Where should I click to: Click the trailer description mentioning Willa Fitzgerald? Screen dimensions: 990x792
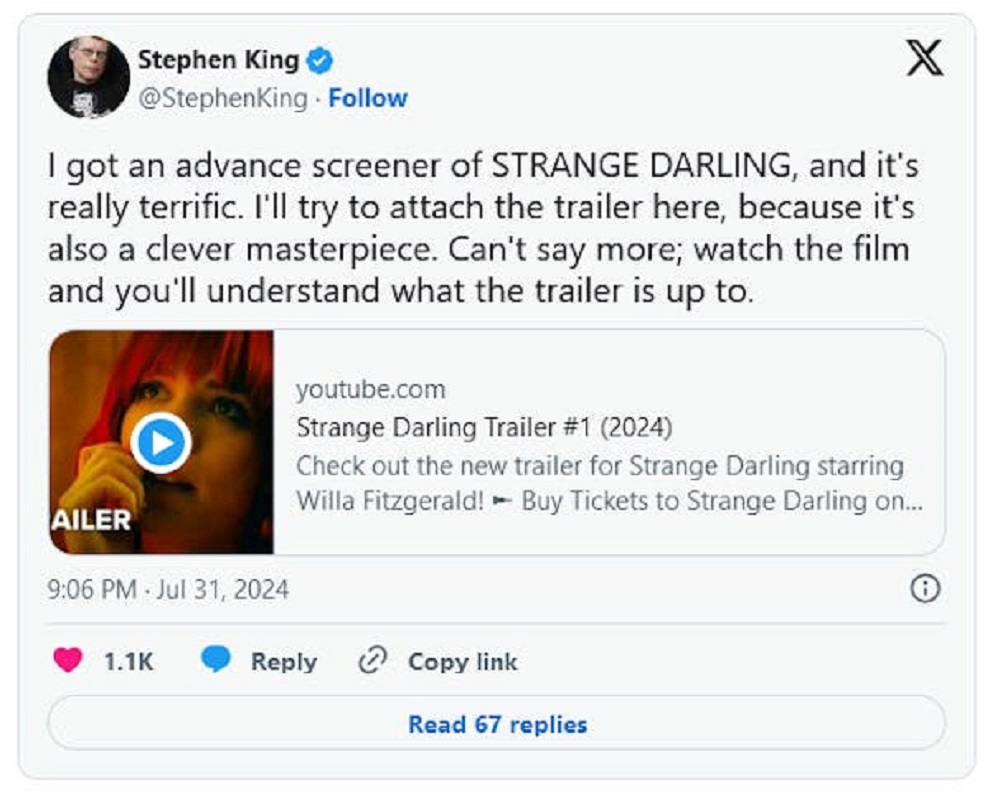608,483
